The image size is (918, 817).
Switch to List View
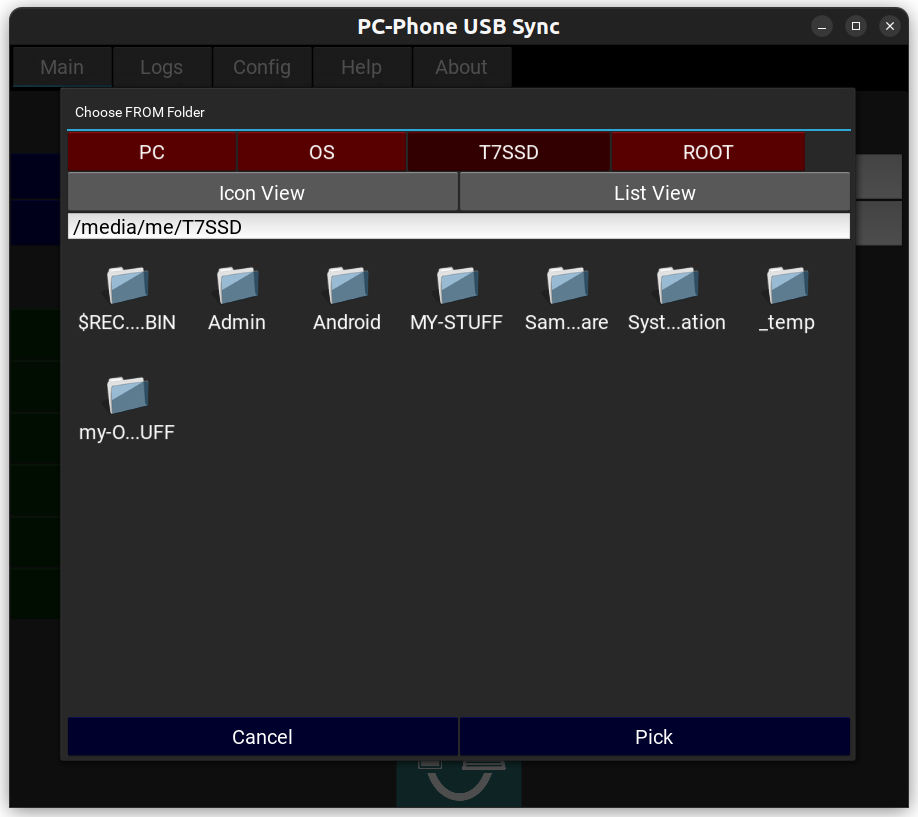tap(654, 192)
